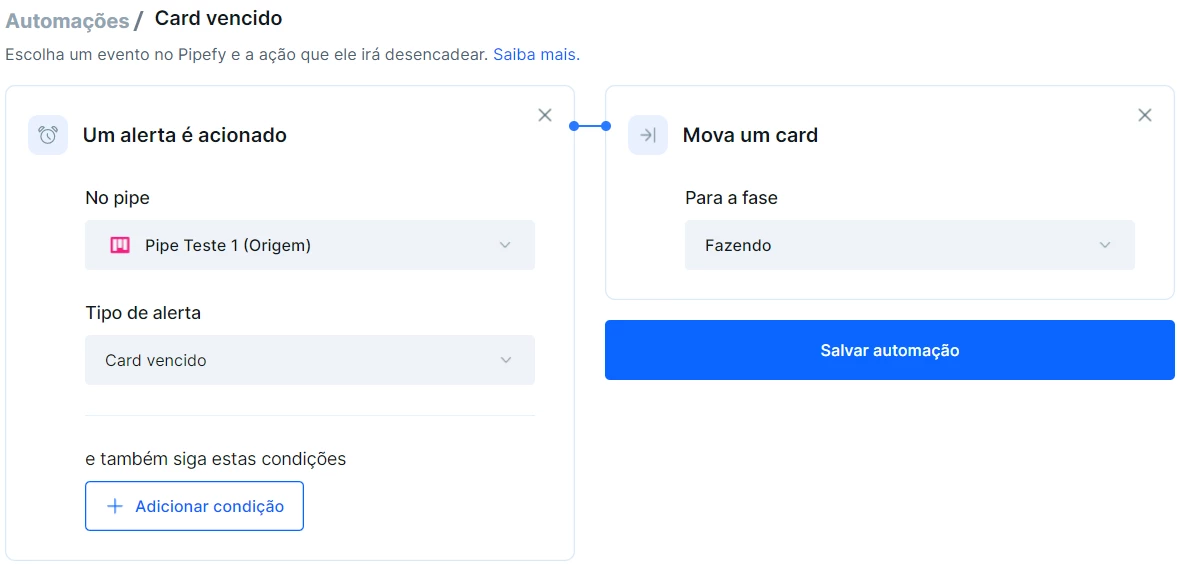Screen dimensions: 1185x565
Task: Open the Fazendo phase dropdown
Action: tap(910, 245)
